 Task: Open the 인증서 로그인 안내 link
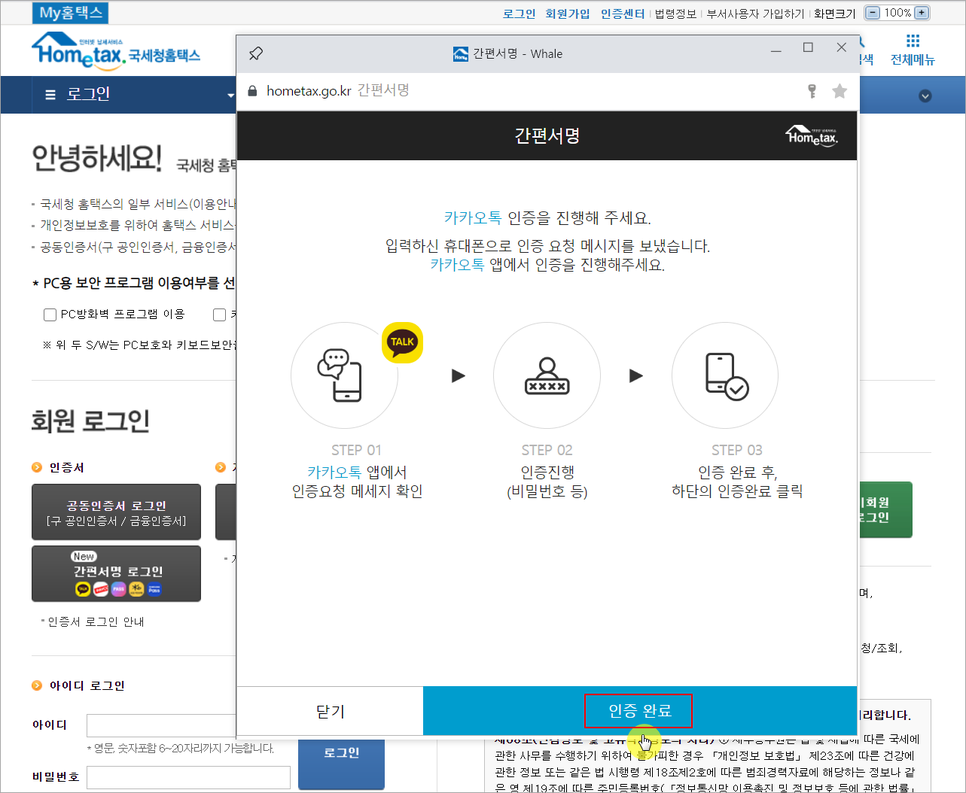pos(95,622)
